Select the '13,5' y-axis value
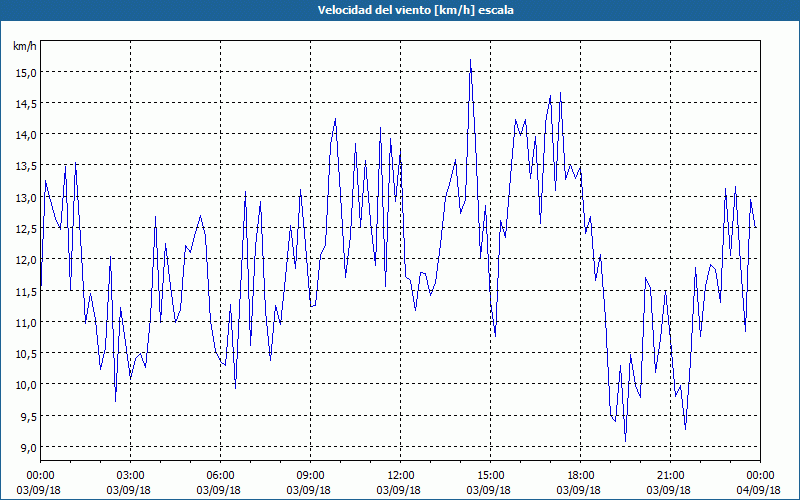The height and width of the screenshot is (500, 800). (x=27, y=166)
